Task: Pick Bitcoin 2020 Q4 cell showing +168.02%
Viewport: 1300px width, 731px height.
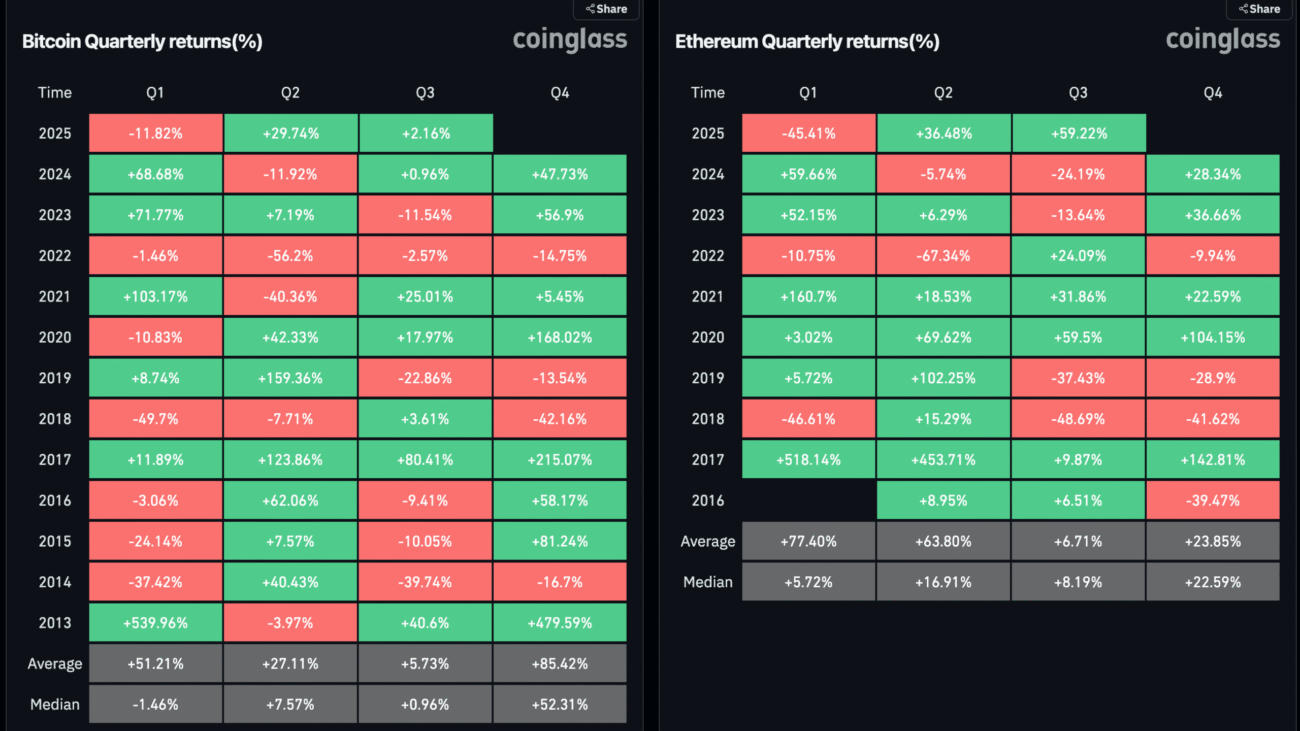Action: pyautogui.click(x=560, y=337)
